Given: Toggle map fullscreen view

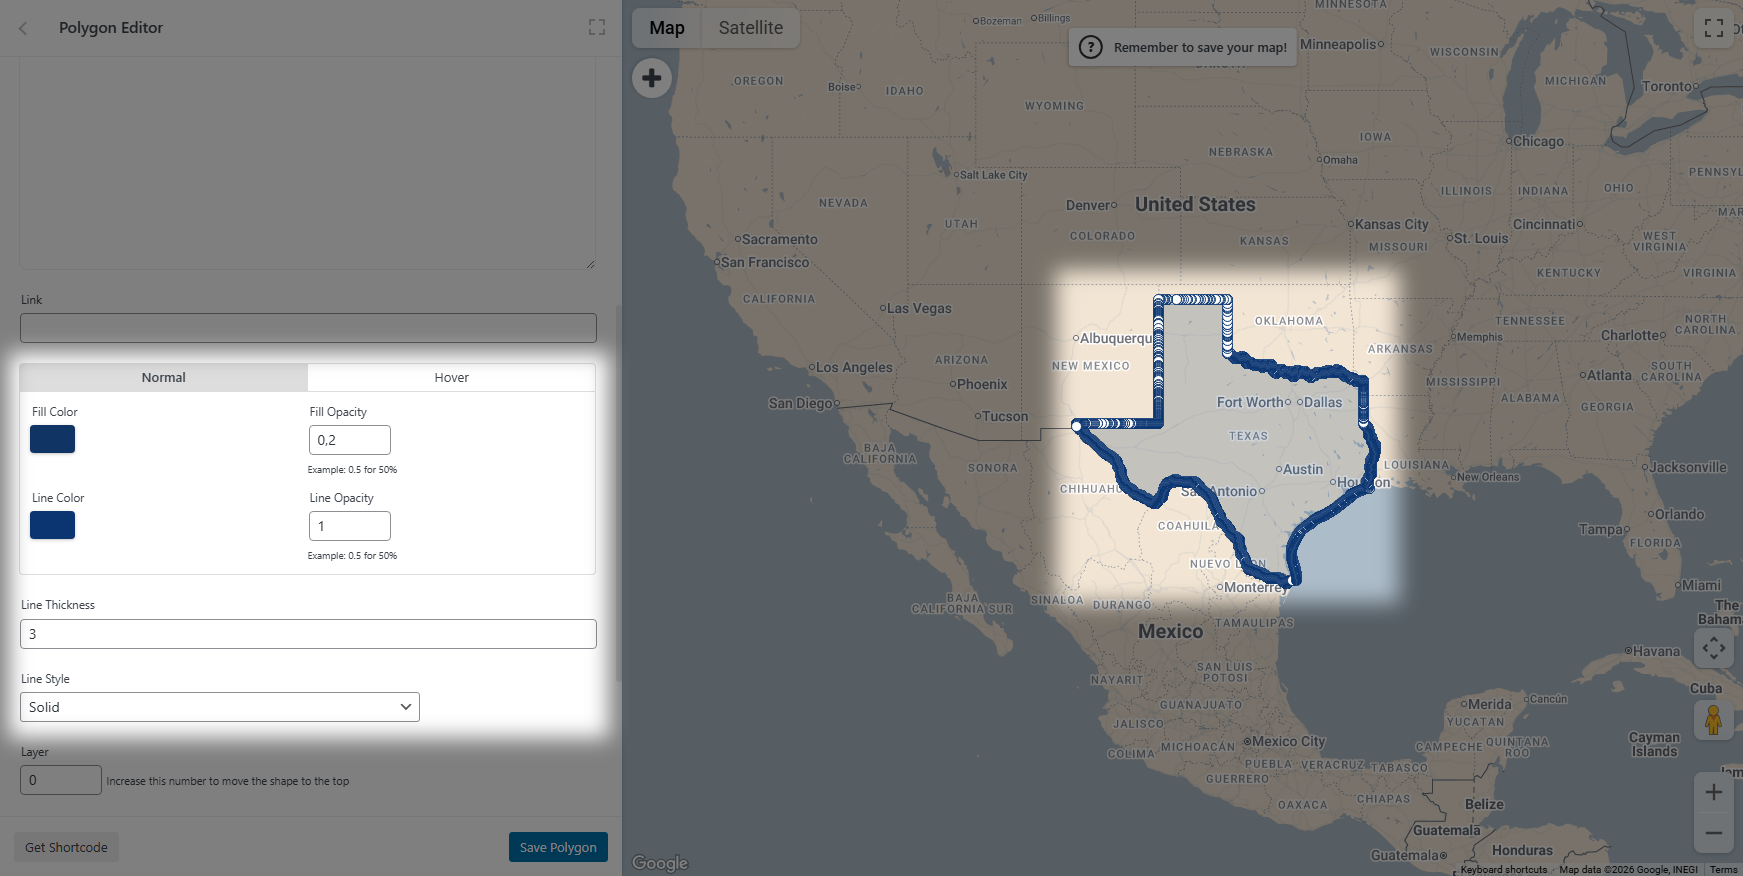Looking at the screenshot, I should click(1714, 28).
